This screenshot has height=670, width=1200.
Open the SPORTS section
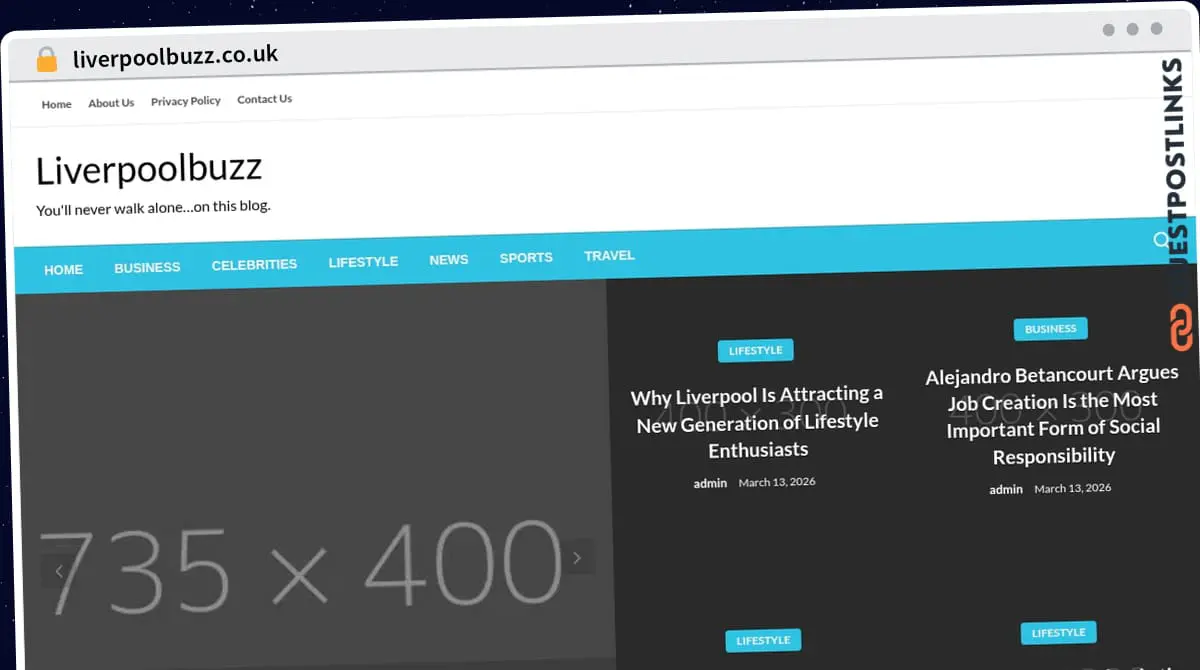tap(526, 258)
